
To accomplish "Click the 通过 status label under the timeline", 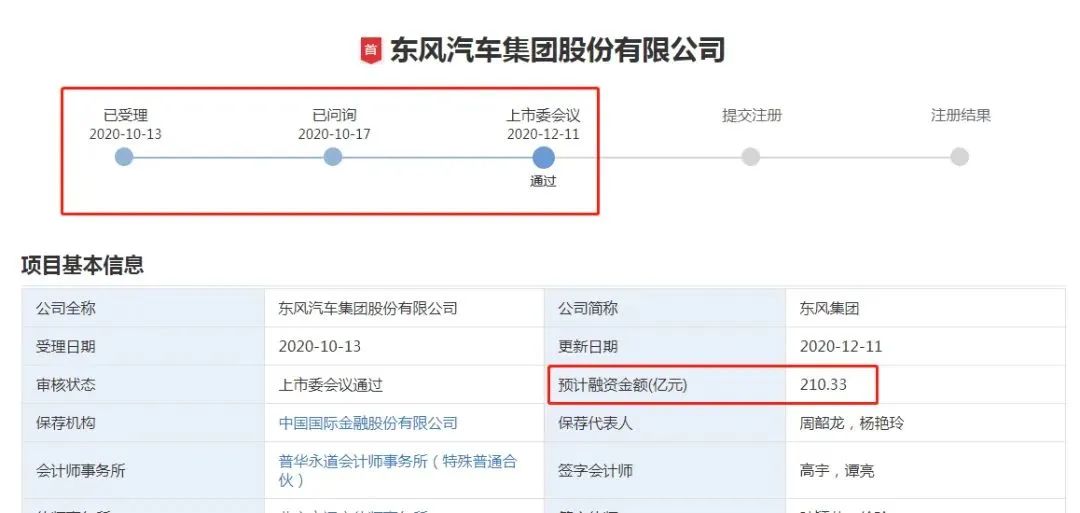I will (543, 182).
